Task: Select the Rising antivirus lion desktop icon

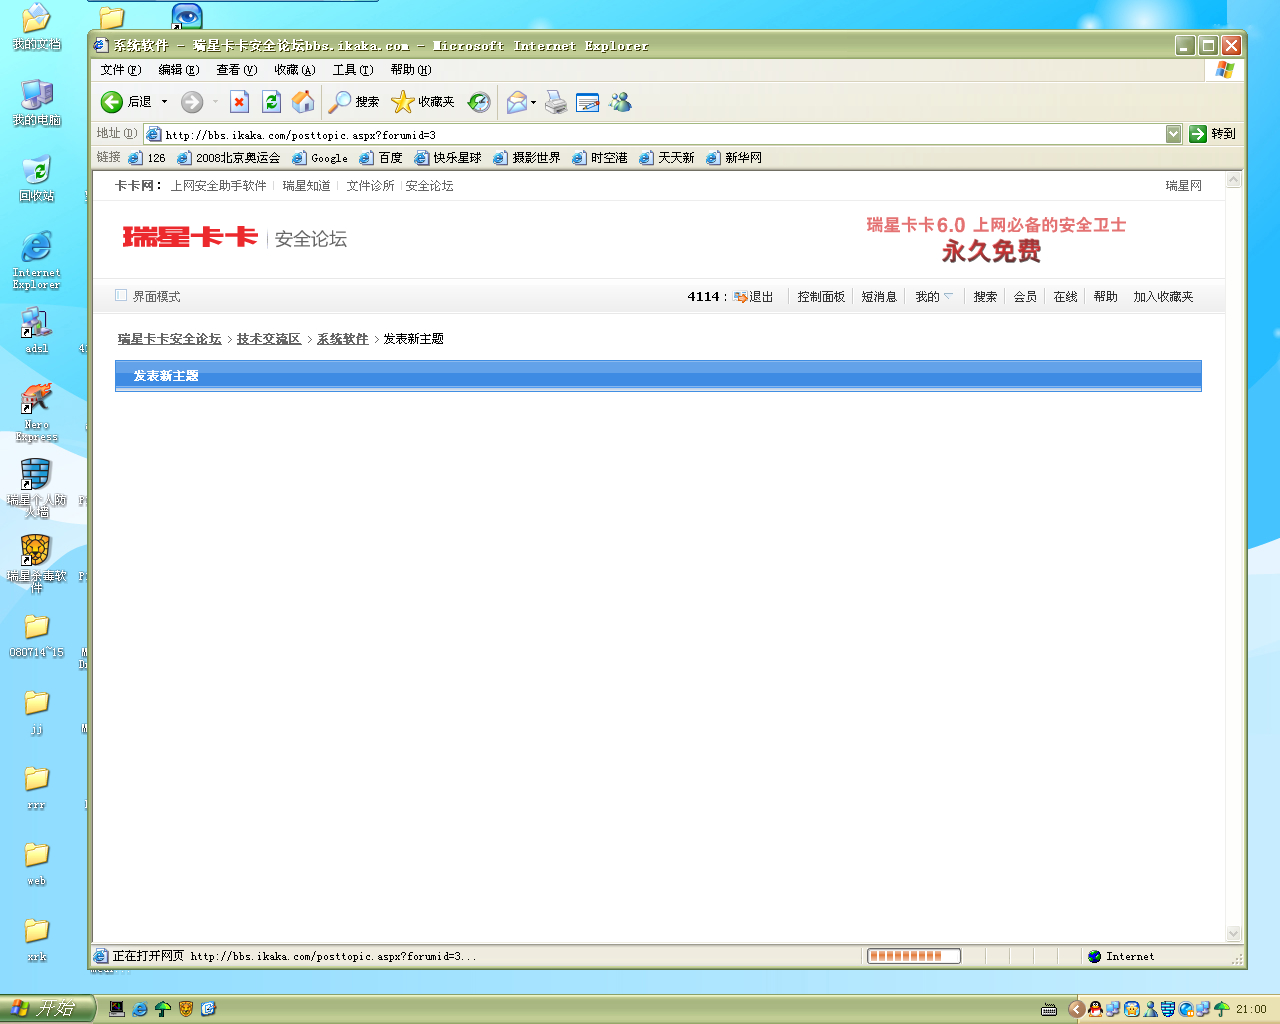Action: click(x=37, y=564)
